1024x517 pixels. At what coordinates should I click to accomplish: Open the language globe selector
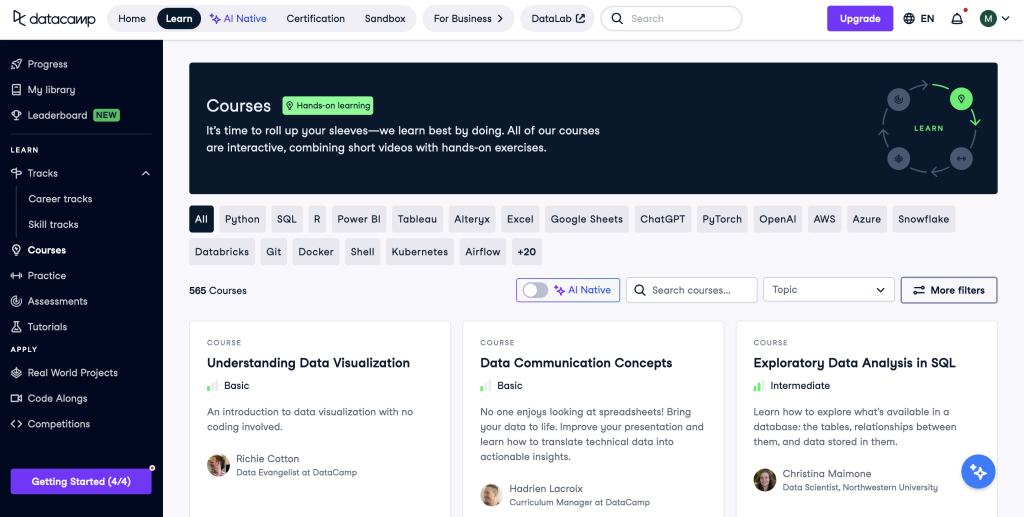pos(918,18)
